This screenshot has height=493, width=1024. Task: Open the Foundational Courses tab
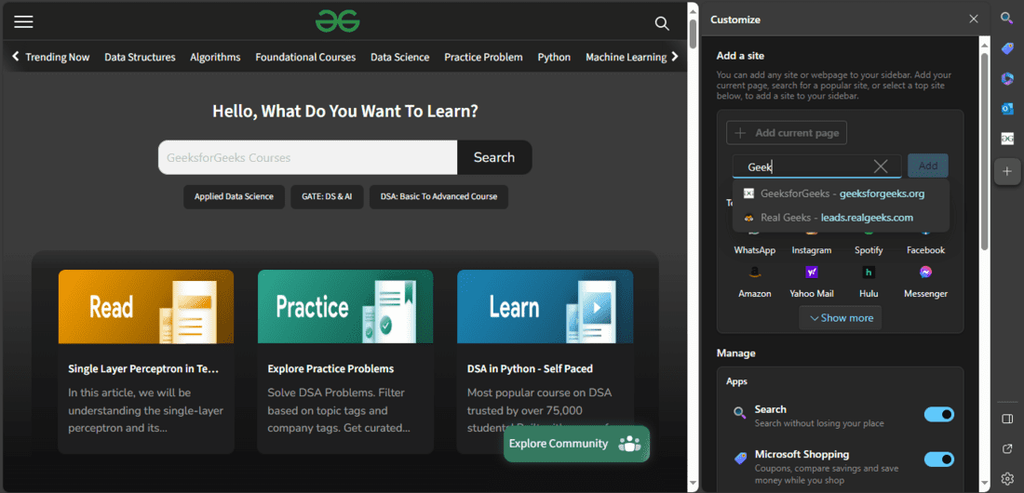(306, 57)
